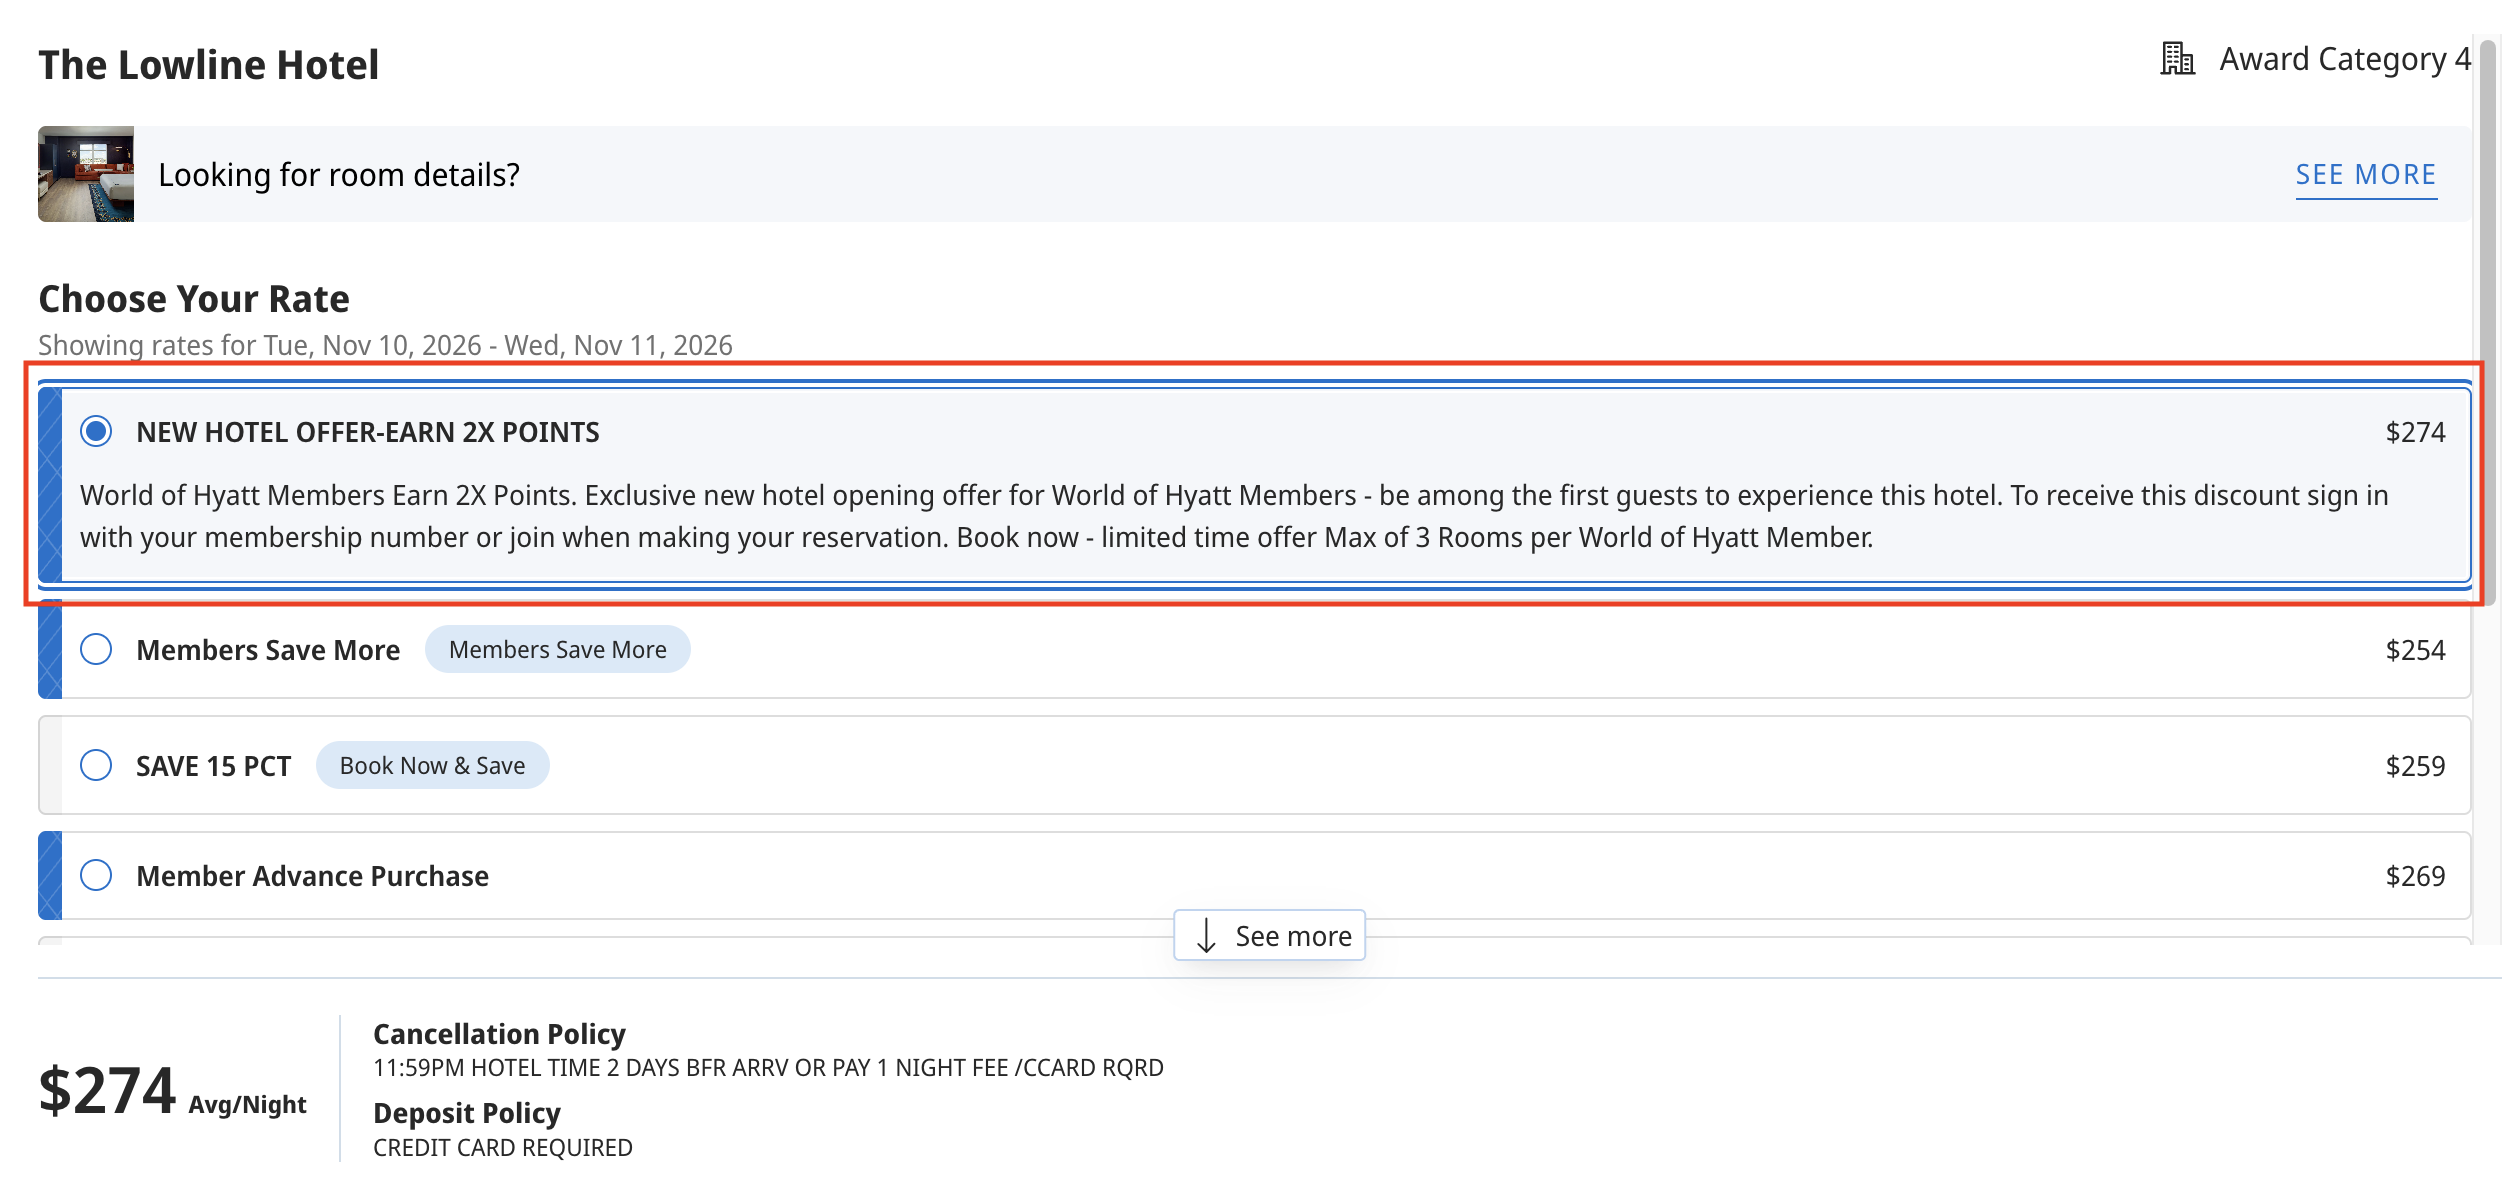The image size is (2519, 1185).
Task: Click the Book Now & Save badge
Action: [432, 766]
